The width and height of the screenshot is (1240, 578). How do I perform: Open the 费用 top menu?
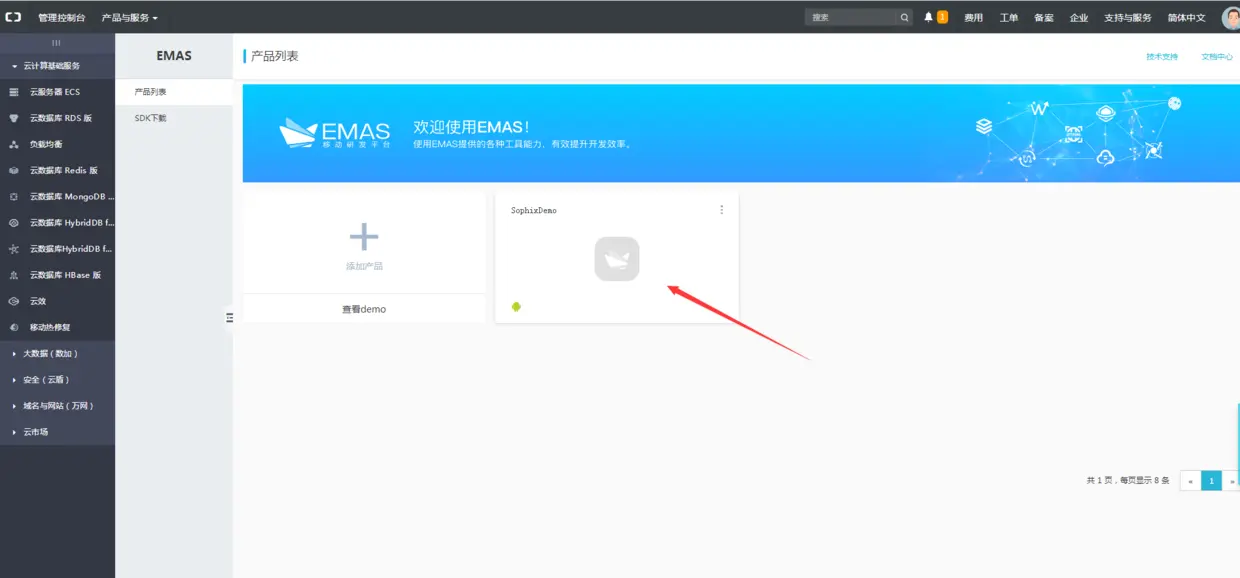(x=973, y=18)
